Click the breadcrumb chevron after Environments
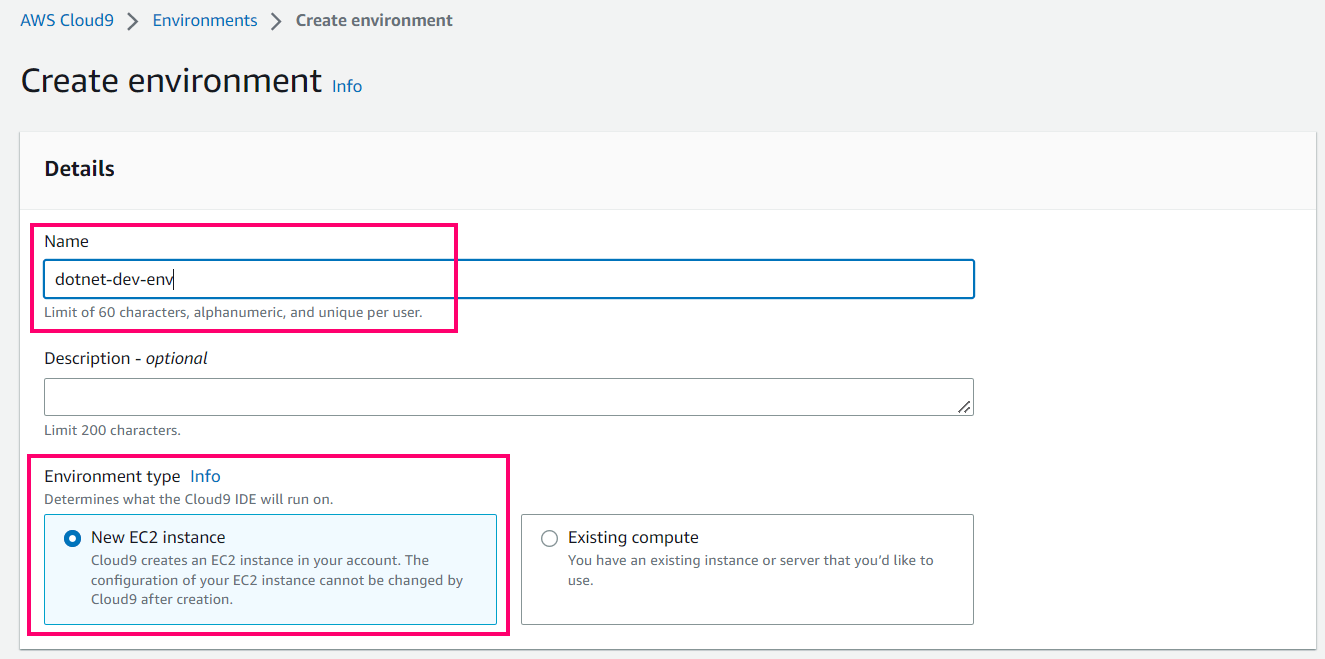 coord(275,19)
